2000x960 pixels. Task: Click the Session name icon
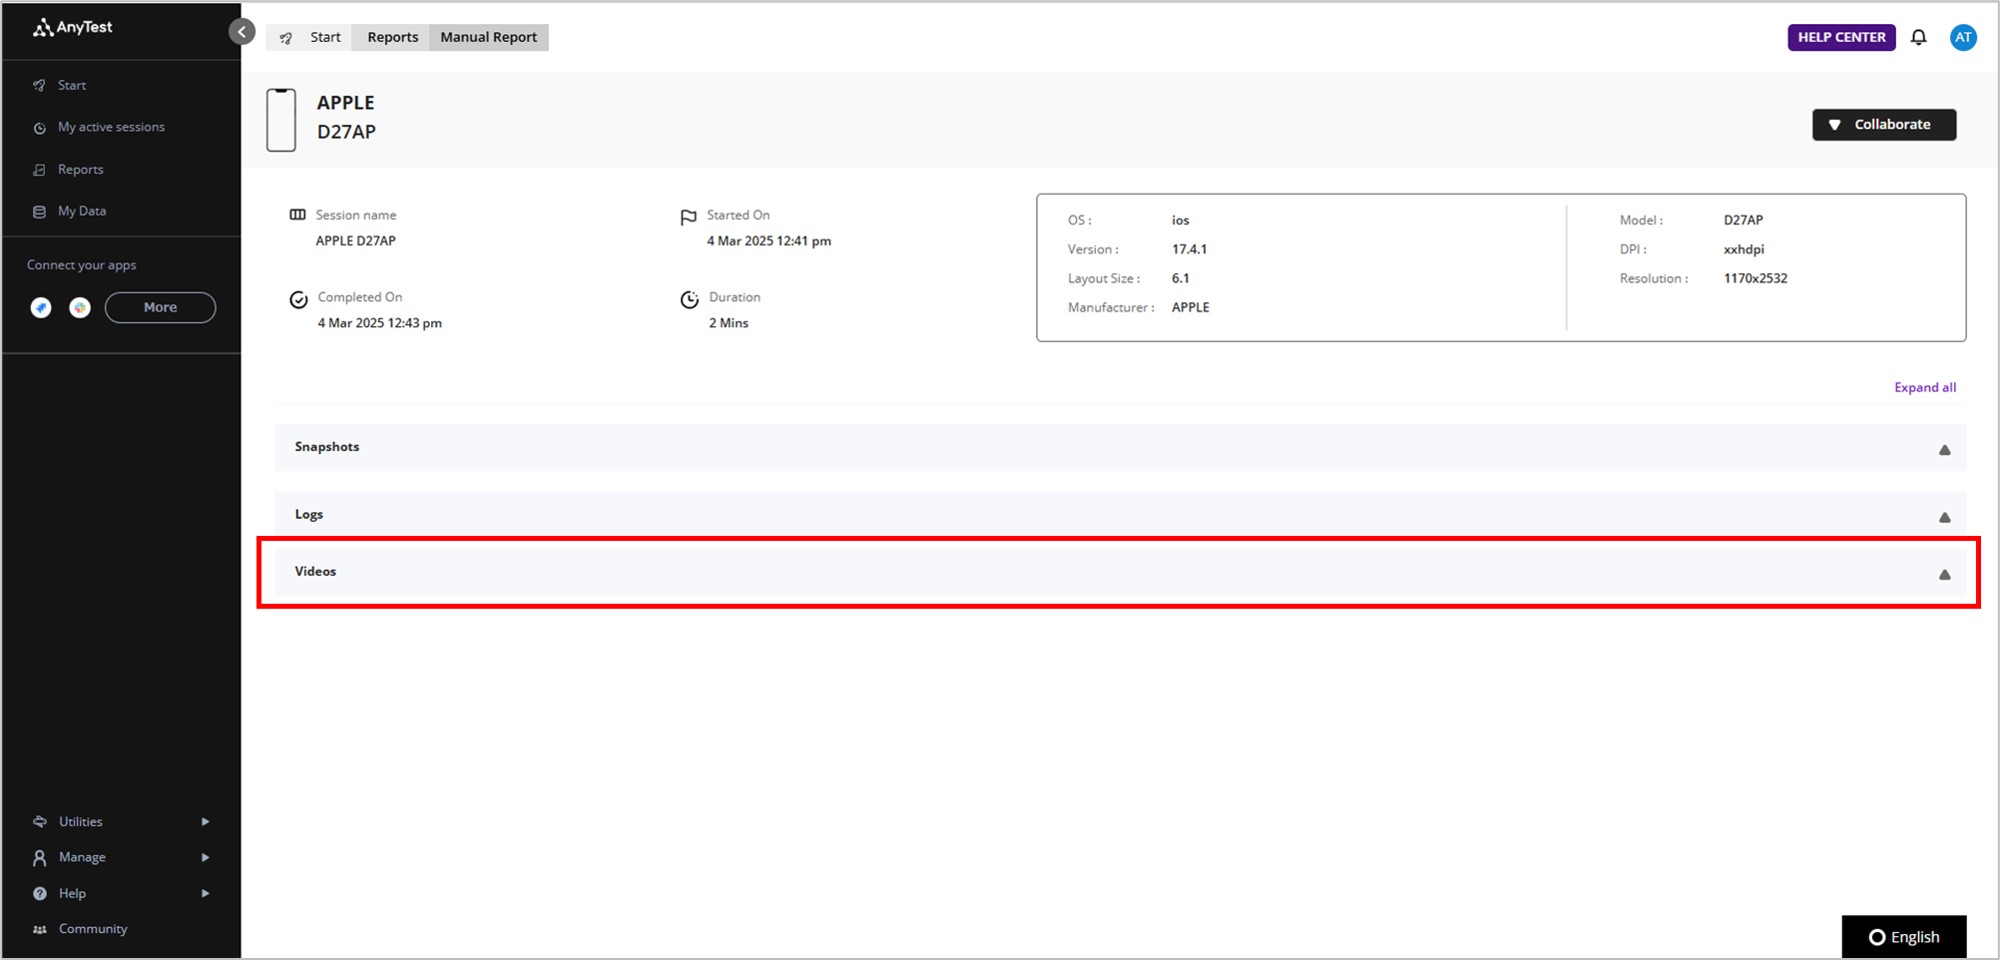tap(298, 215)
